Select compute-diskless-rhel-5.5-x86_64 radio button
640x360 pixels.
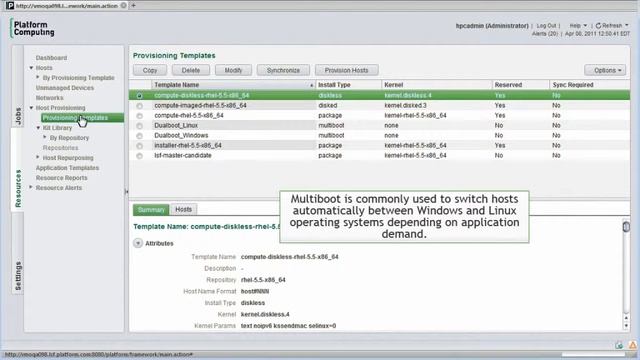[140, 96]
